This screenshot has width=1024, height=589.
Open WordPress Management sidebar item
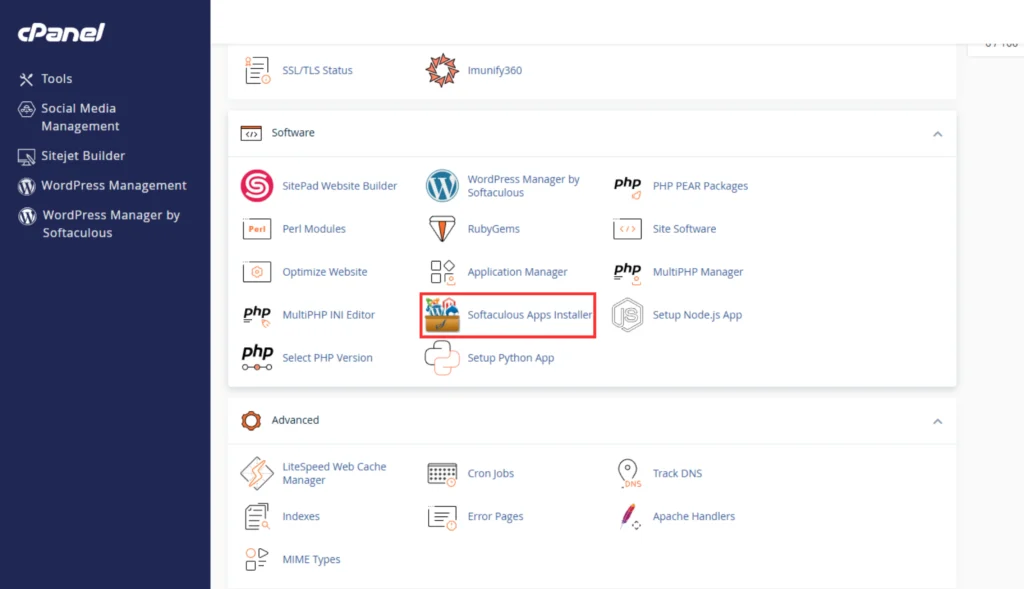coord(114,186)
